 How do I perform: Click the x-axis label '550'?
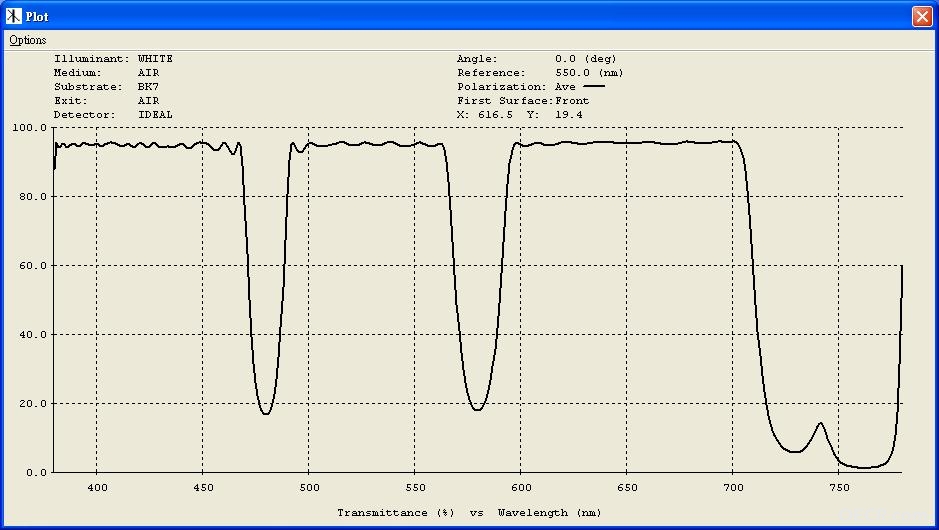click(x=415, y=487)
